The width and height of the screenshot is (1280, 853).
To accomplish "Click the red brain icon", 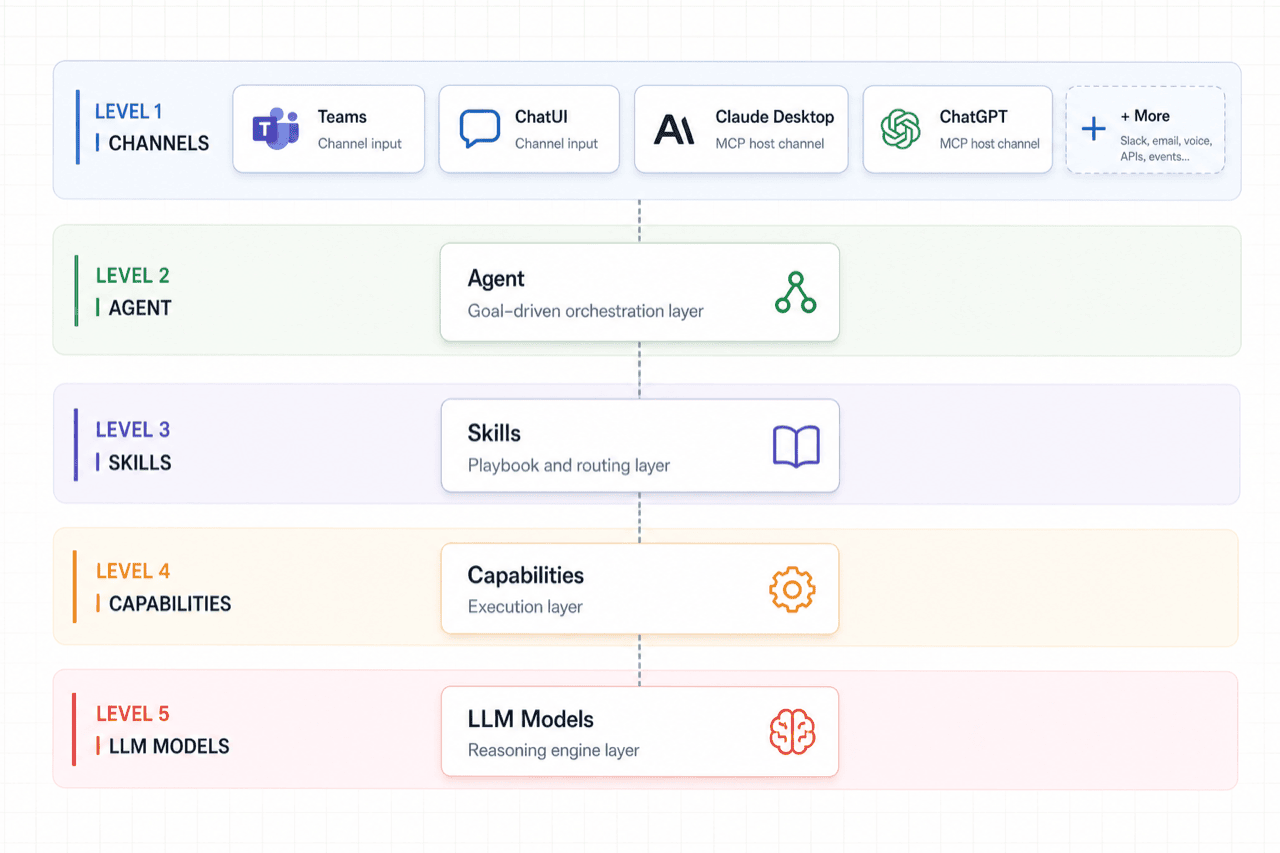I will (x=792, y=732).
